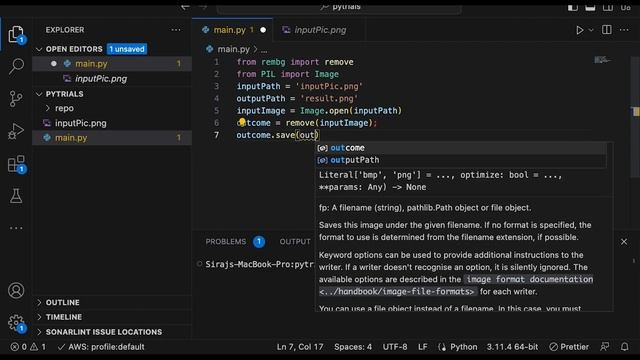The image size is (640, 360).
Task: Click the breadcrumb ellipsis after main.py
Action: click(264, 50)
